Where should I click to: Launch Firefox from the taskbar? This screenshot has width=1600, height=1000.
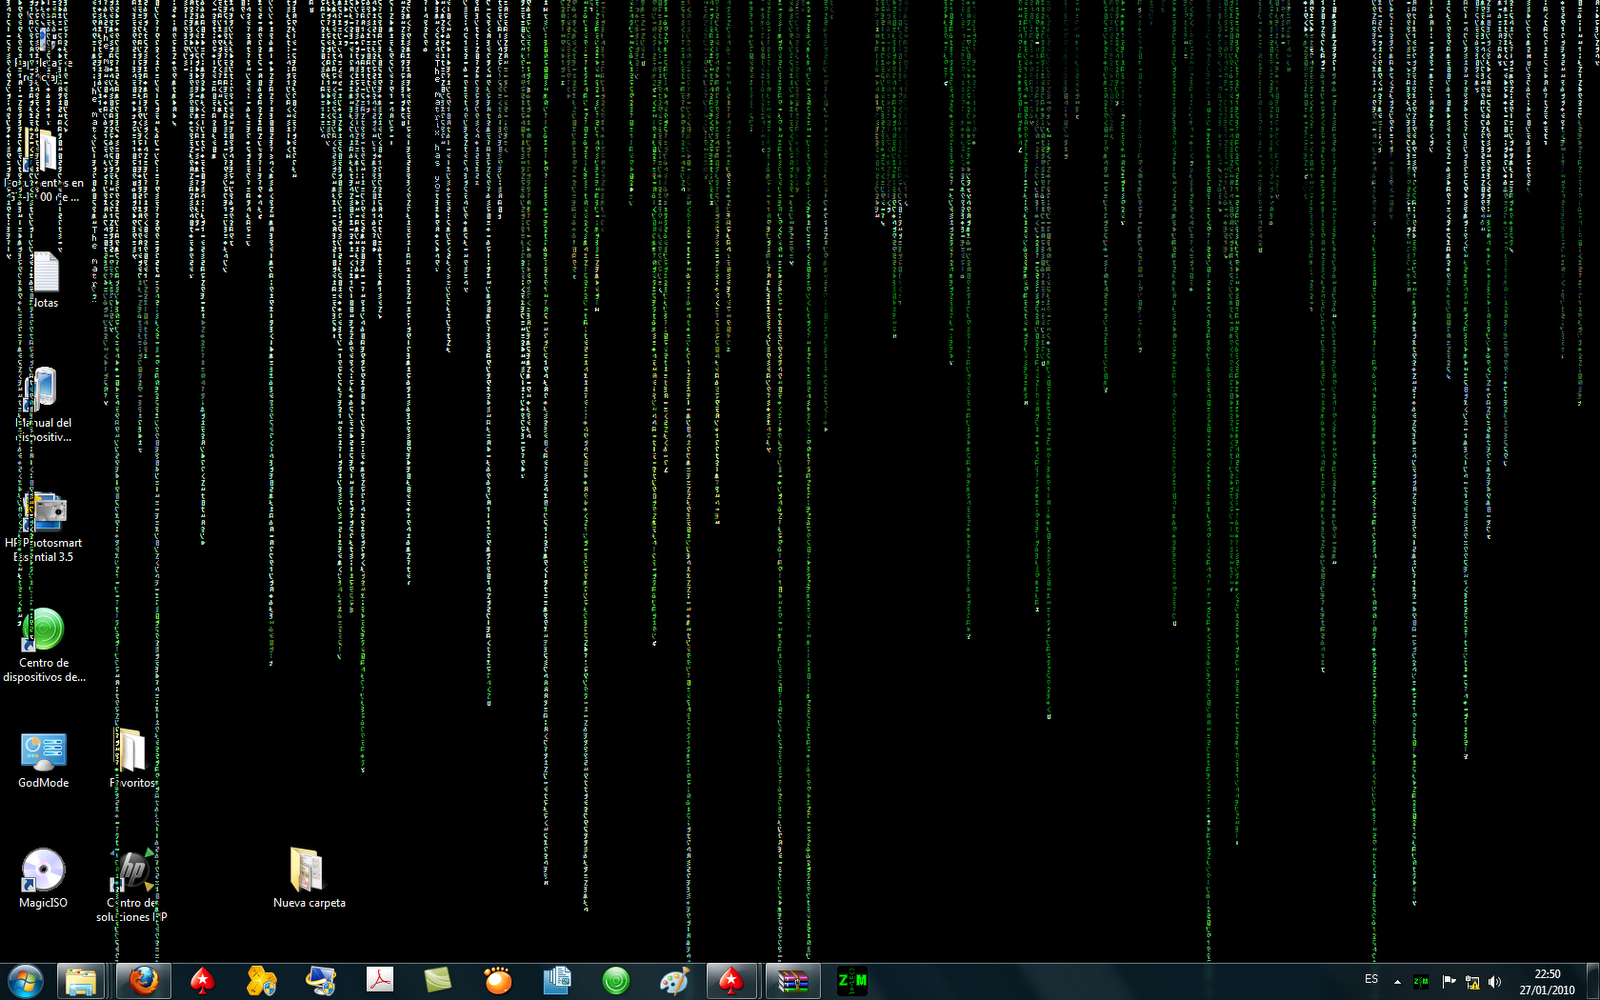(143, 981)
